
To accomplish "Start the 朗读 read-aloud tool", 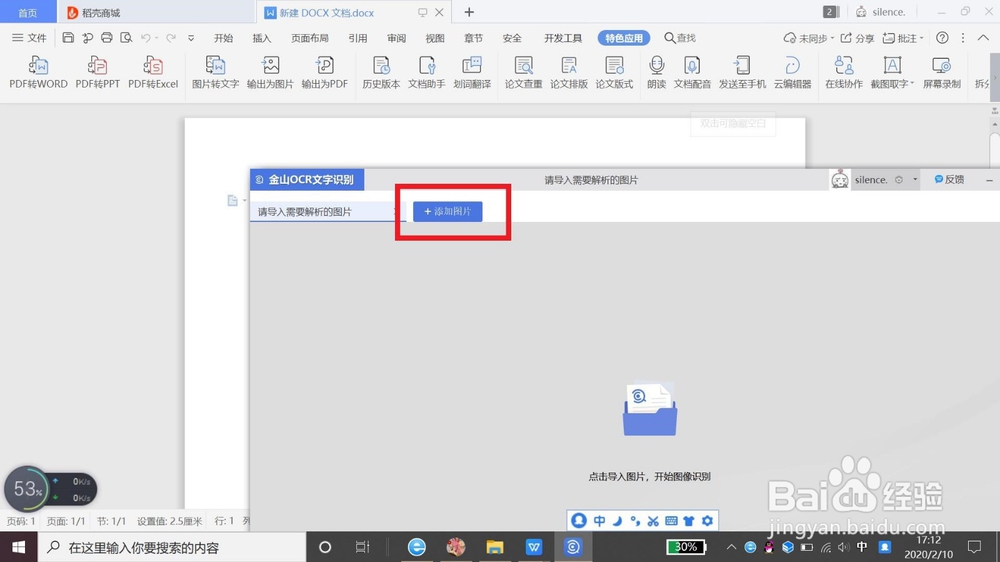I will (x=656, y=72).
